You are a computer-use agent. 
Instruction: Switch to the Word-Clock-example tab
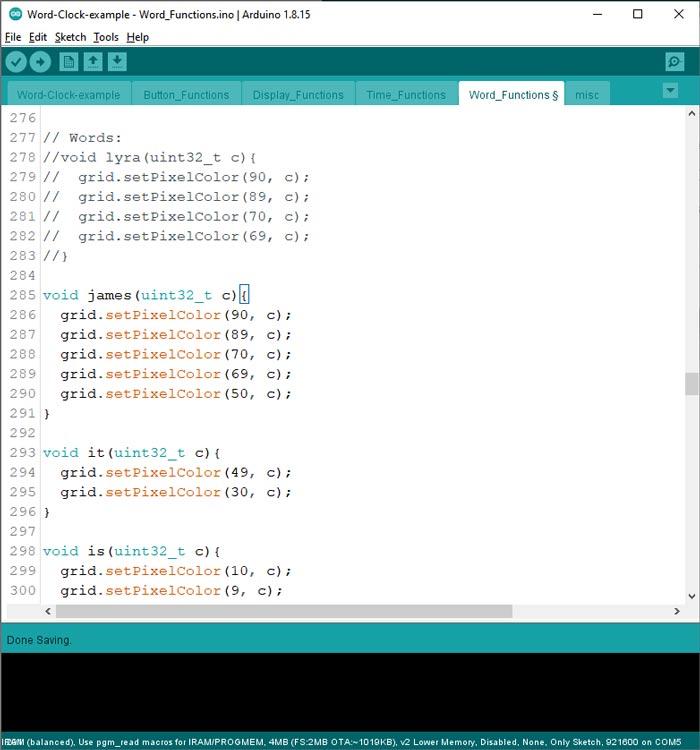pos(68,95)
